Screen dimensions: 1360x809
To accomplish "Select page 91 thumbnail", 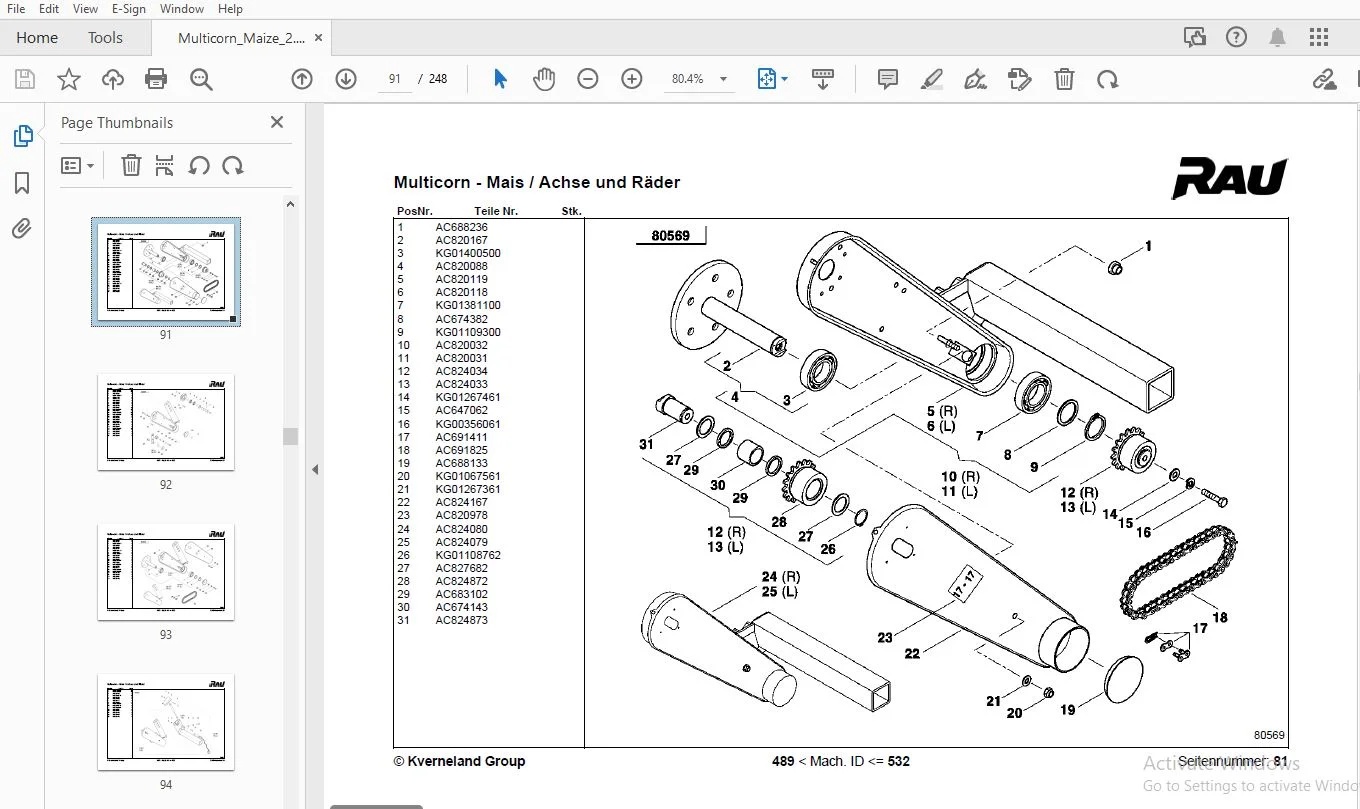I will [x=166, y=271].
